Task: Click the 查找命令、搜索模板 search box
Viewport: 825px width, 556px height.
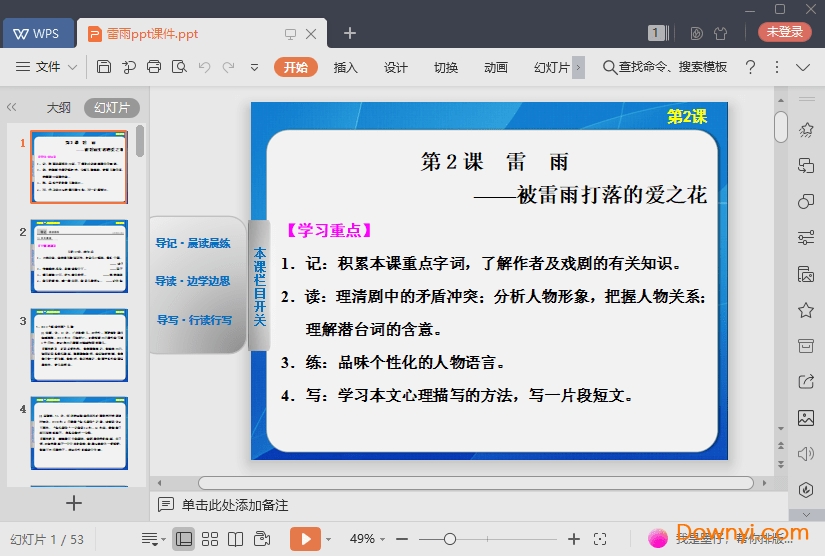Action: pyautogui.click(x=665, y=67)
